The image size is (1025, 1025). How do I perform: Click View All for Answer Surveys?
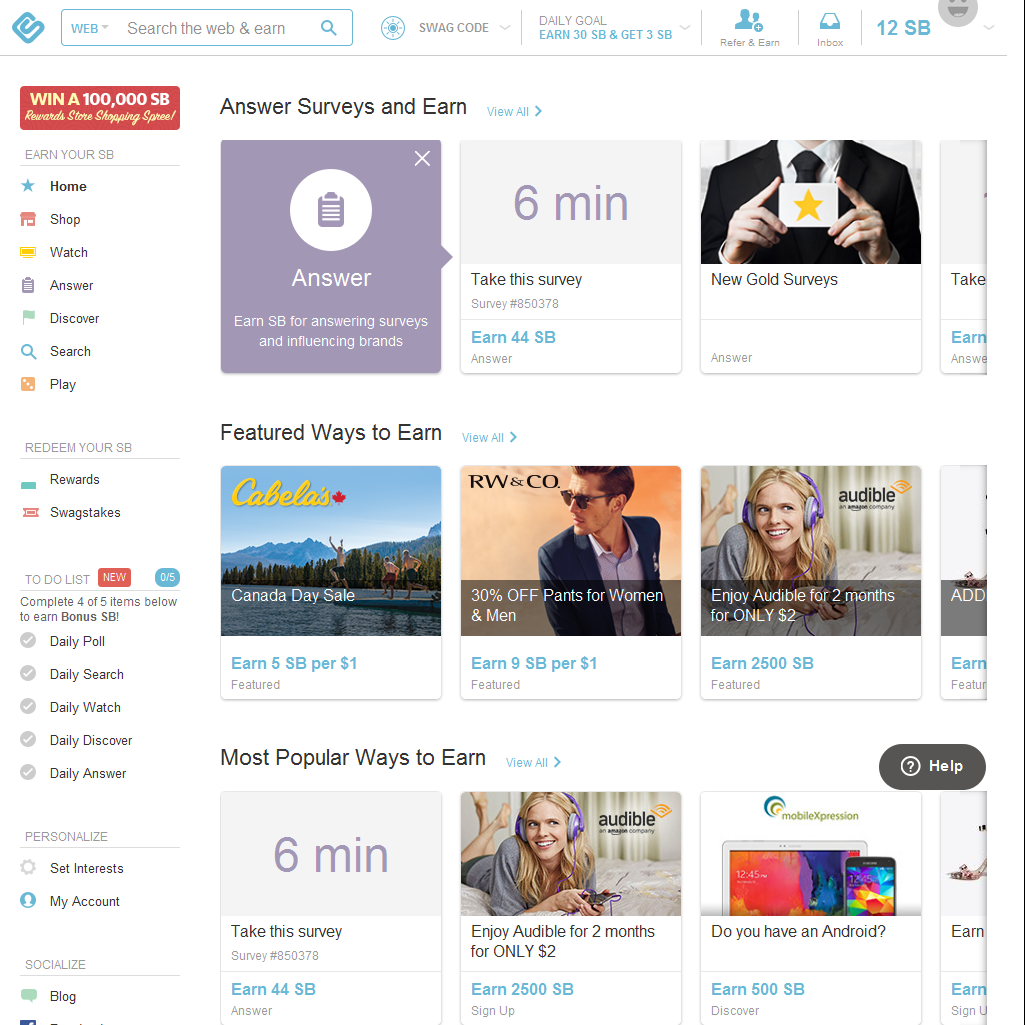pyautogui.click(x=514, y=111)
